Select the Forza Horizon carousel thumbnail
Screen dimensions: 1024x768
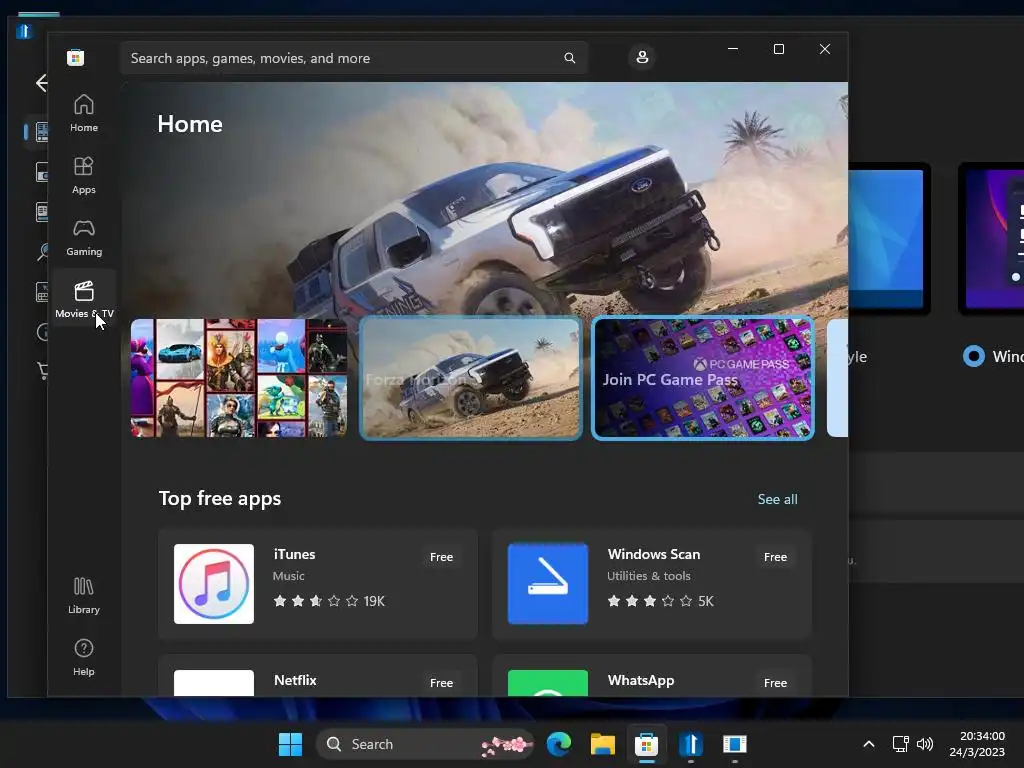point(470,378)
